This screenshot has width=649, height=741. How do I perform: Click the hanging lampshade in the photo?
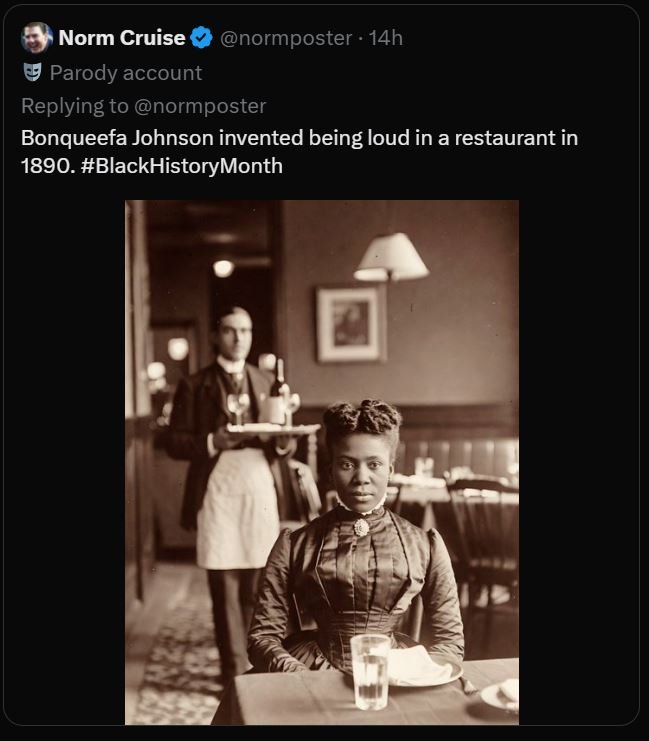click(x=392, y=257)
